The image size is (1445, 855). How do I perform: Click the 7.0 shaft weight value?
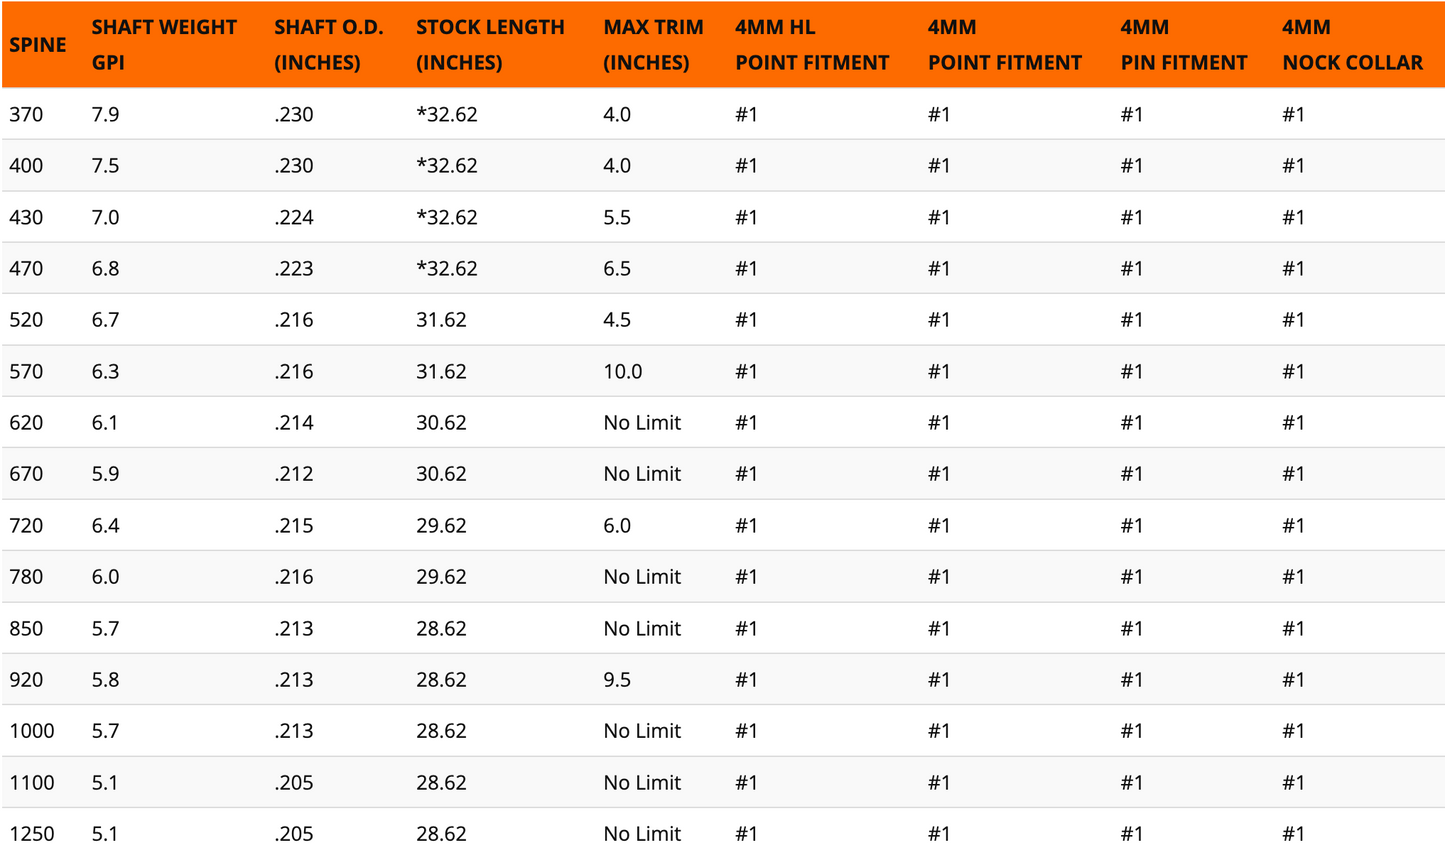click(x=105, y=218)
